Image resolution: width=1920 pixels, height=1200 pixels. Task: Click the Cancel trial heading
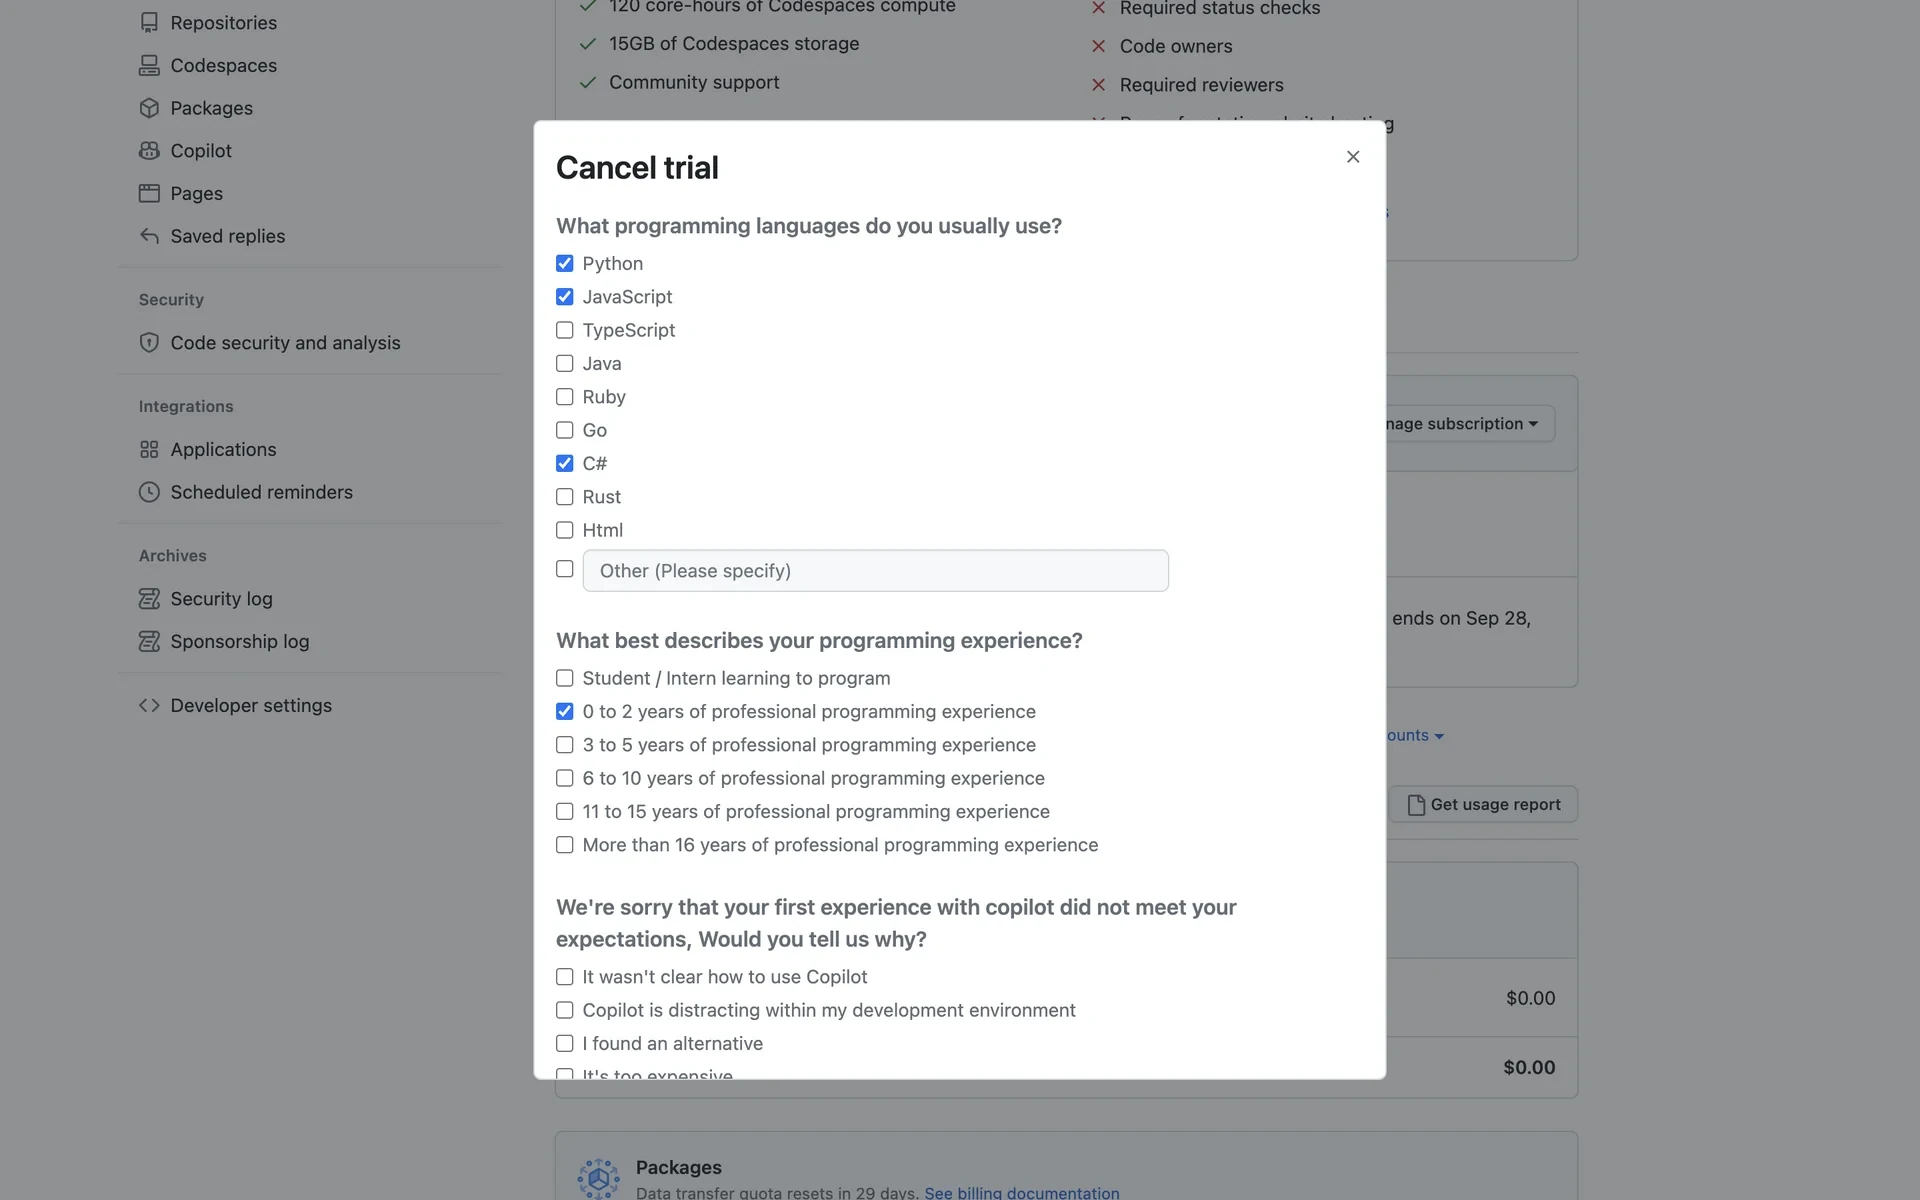pos(637,168)
